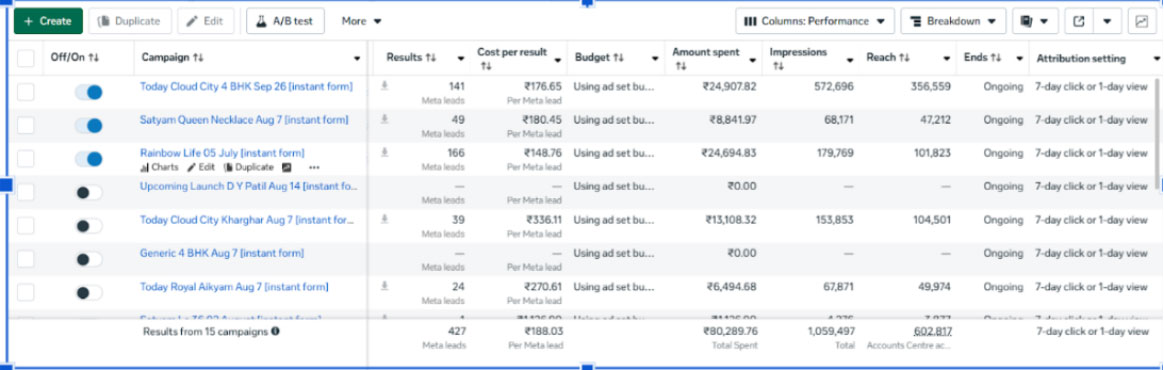Open the Attribution setting column dropdown arrow
This screenshot has width=1164, height=370.
[1157, 58]
